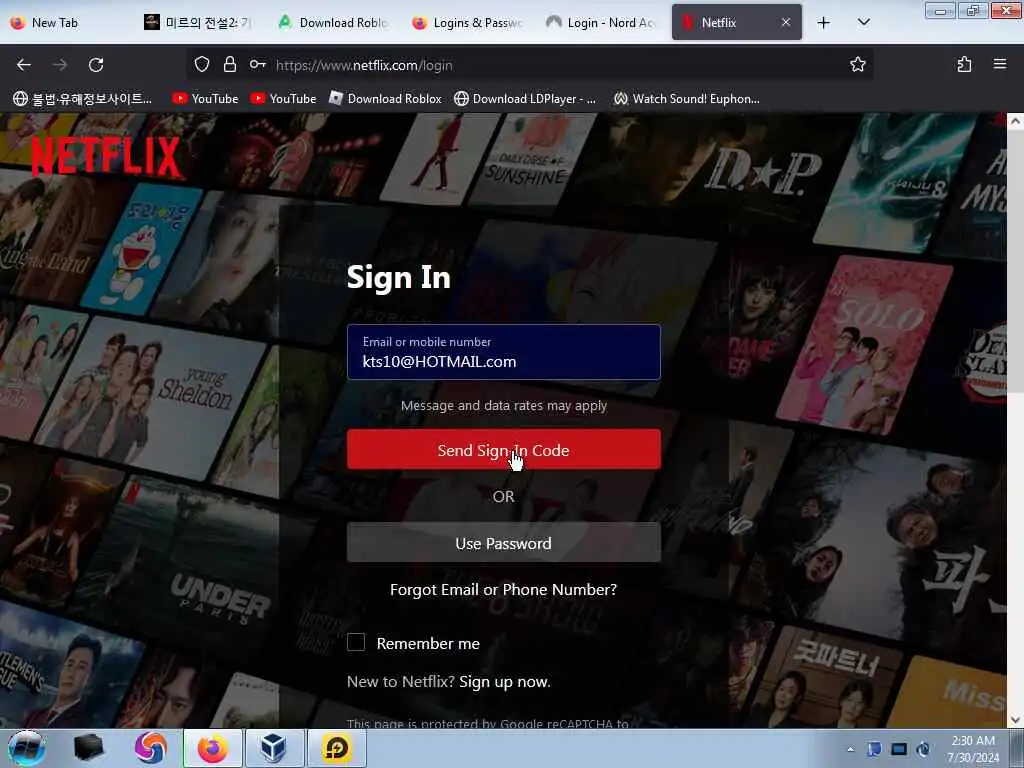Open the Watch Sound! Euphonium bookmark
This screenshot has height=768, width=1024.
tap(686, 99)
